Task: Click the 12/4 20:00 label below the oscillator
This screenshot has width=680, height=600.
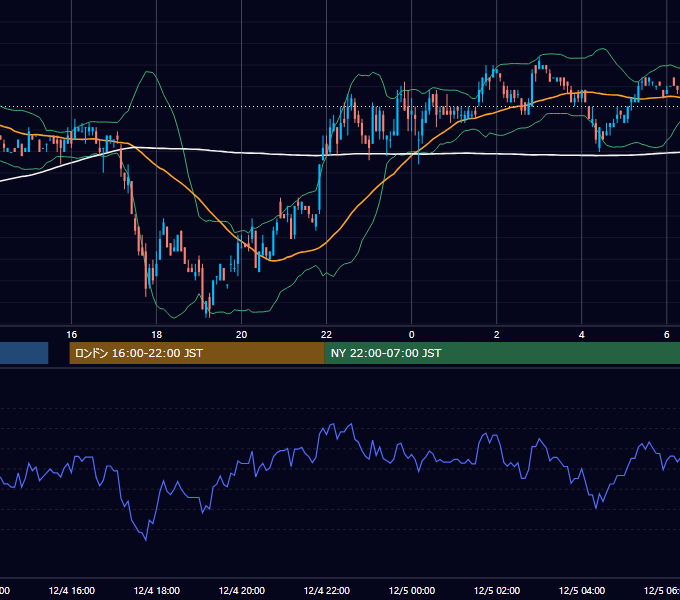Action: tap(242, 590)
